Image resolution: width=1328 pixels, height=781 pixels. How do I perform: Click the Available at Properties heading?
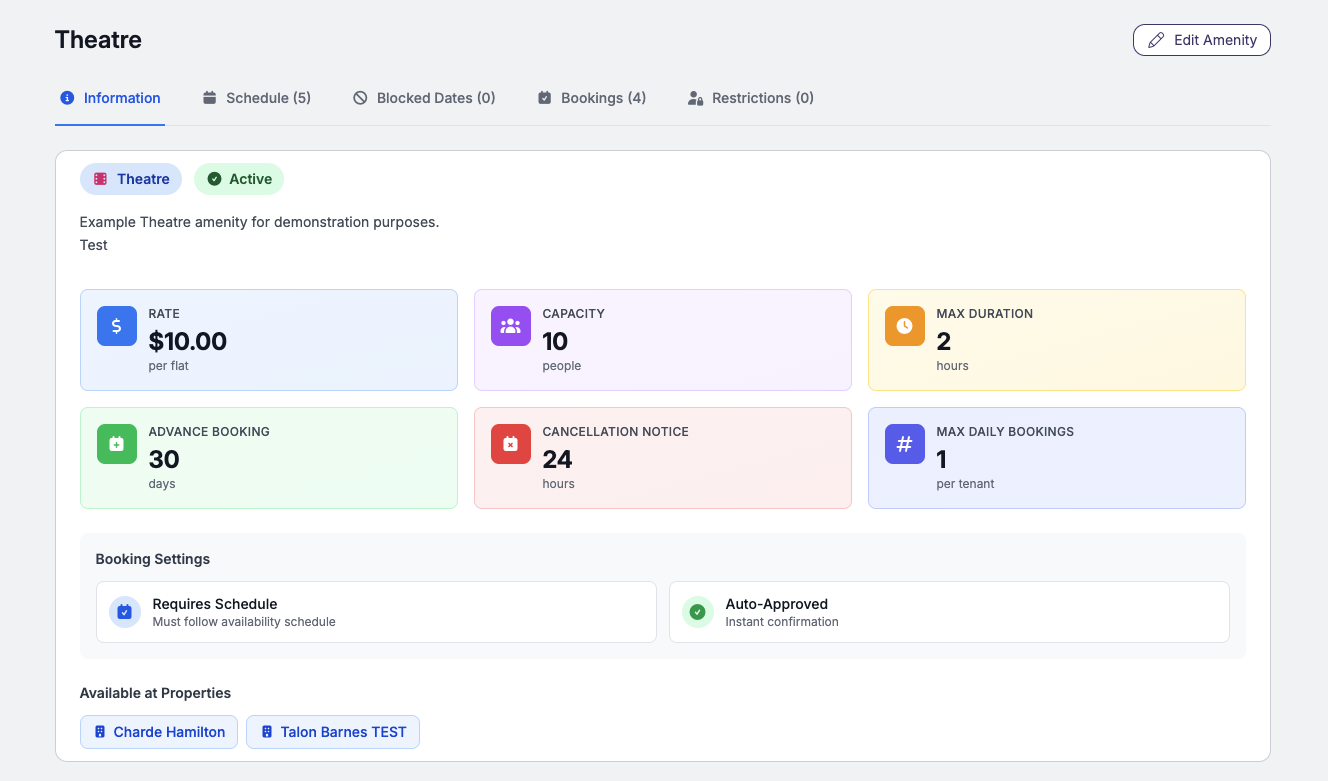155,693
